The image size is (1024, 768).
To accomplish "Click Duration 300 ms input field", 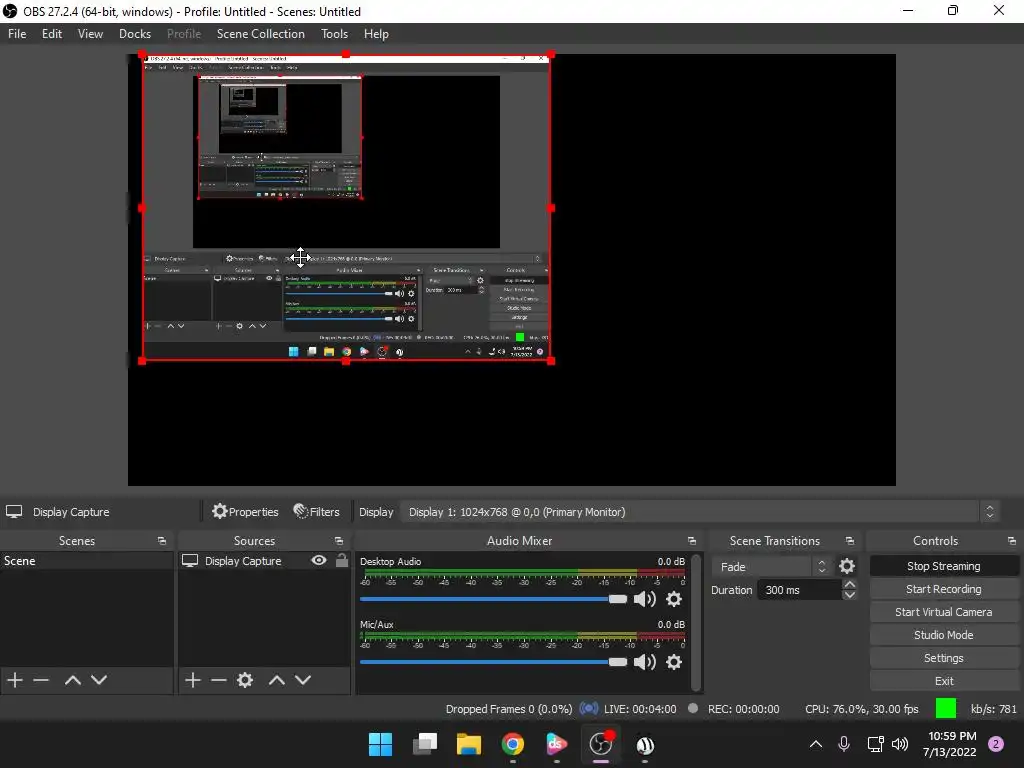I will (x=799, y=590).
